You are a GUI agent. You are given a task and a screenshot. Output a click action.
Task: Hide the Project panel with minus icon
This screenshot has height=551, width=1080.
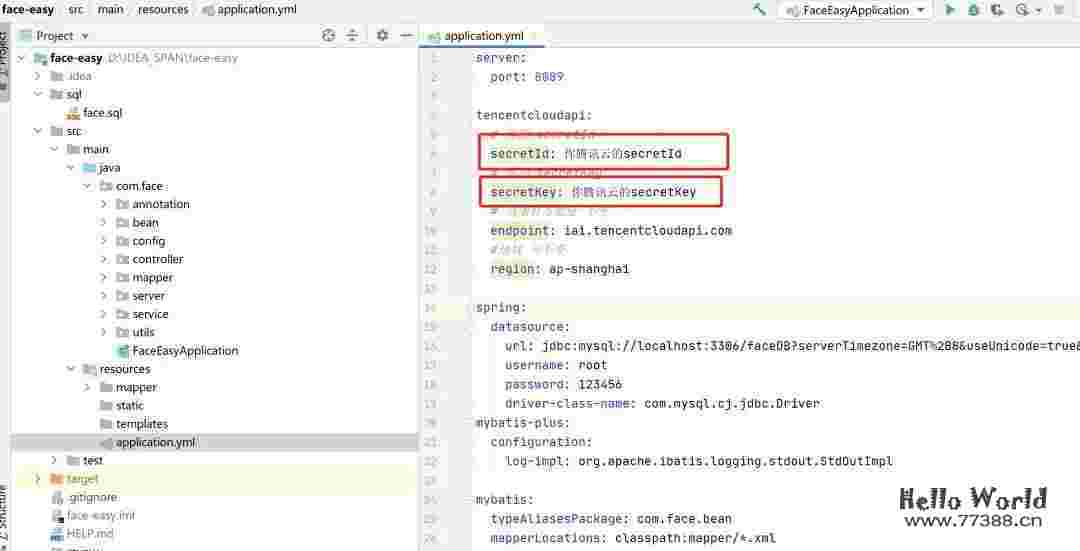pos(405,35)
